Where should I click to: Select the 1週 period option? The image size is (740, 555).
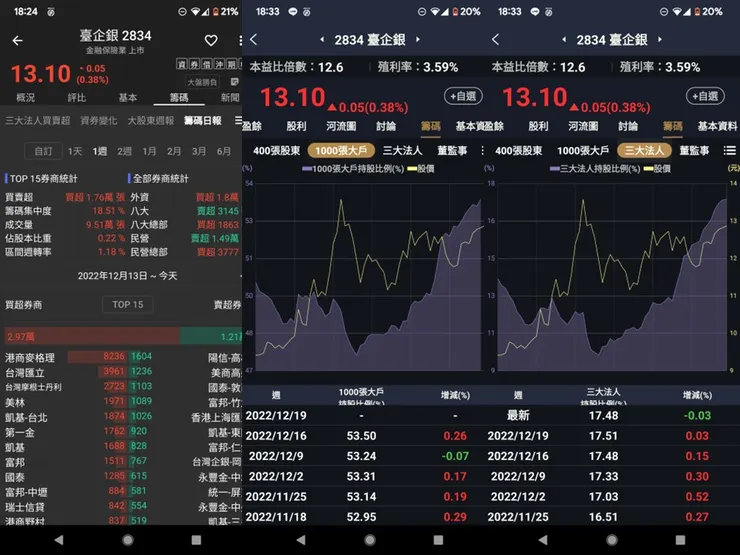[100, 151]
